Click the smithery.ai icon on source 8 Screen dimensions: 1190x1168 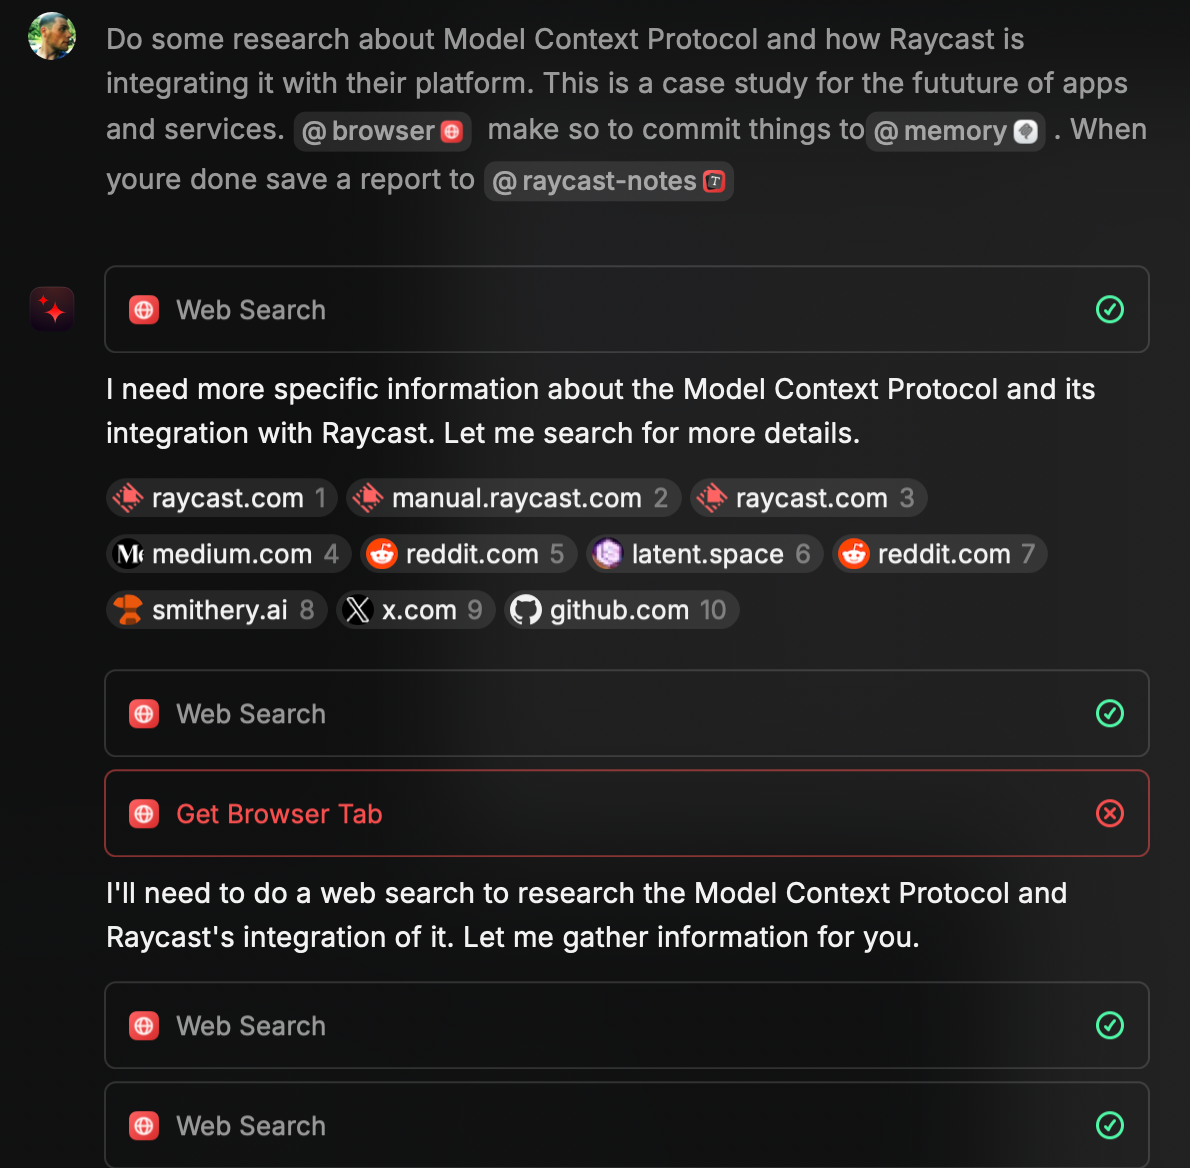[128, 610]
